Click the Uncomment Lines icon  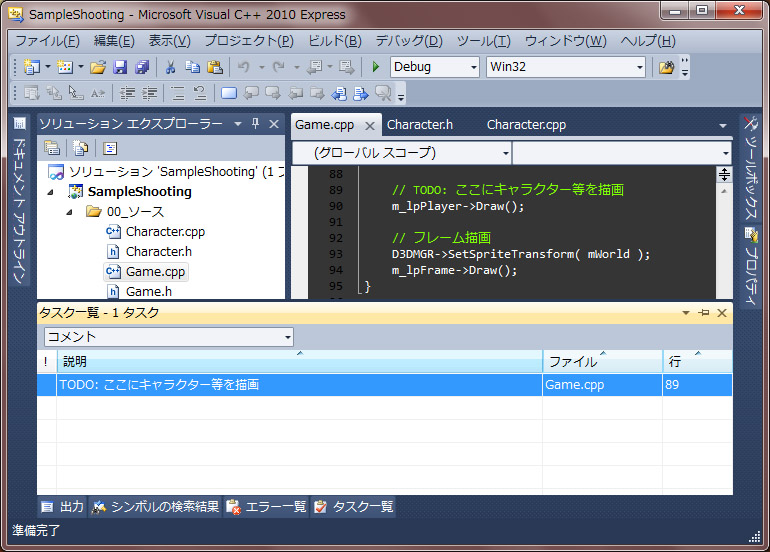point(200,93)
